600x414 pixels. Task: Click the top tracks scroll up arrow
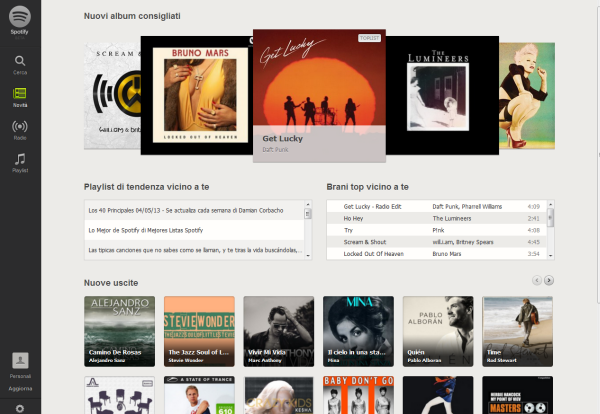tap(551, 204)
